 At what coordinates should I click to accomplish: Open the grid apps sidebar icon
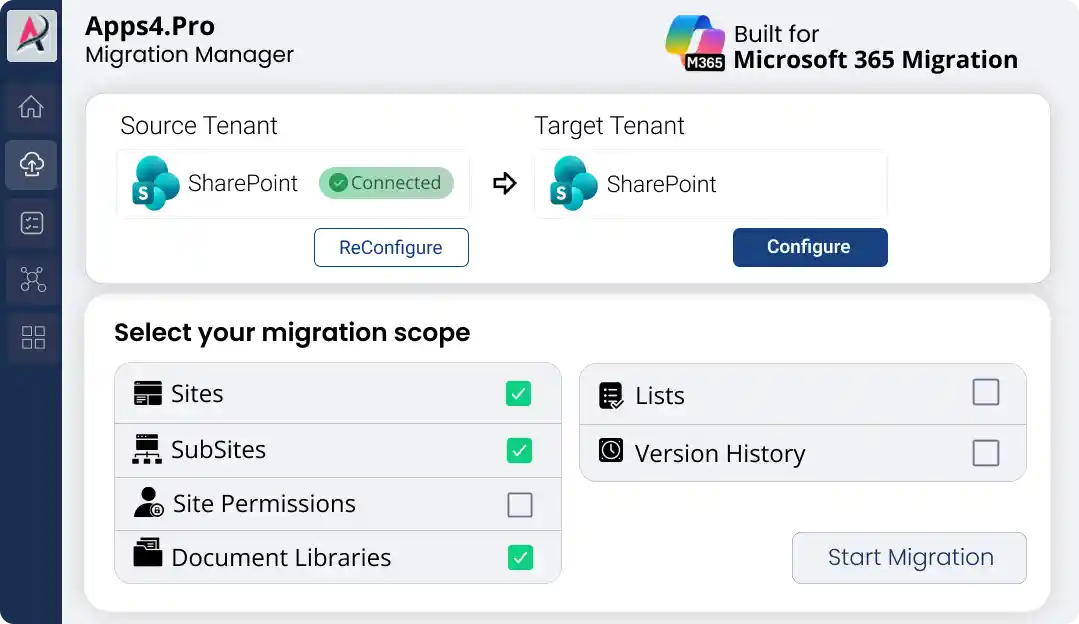[x=33, y=337]
